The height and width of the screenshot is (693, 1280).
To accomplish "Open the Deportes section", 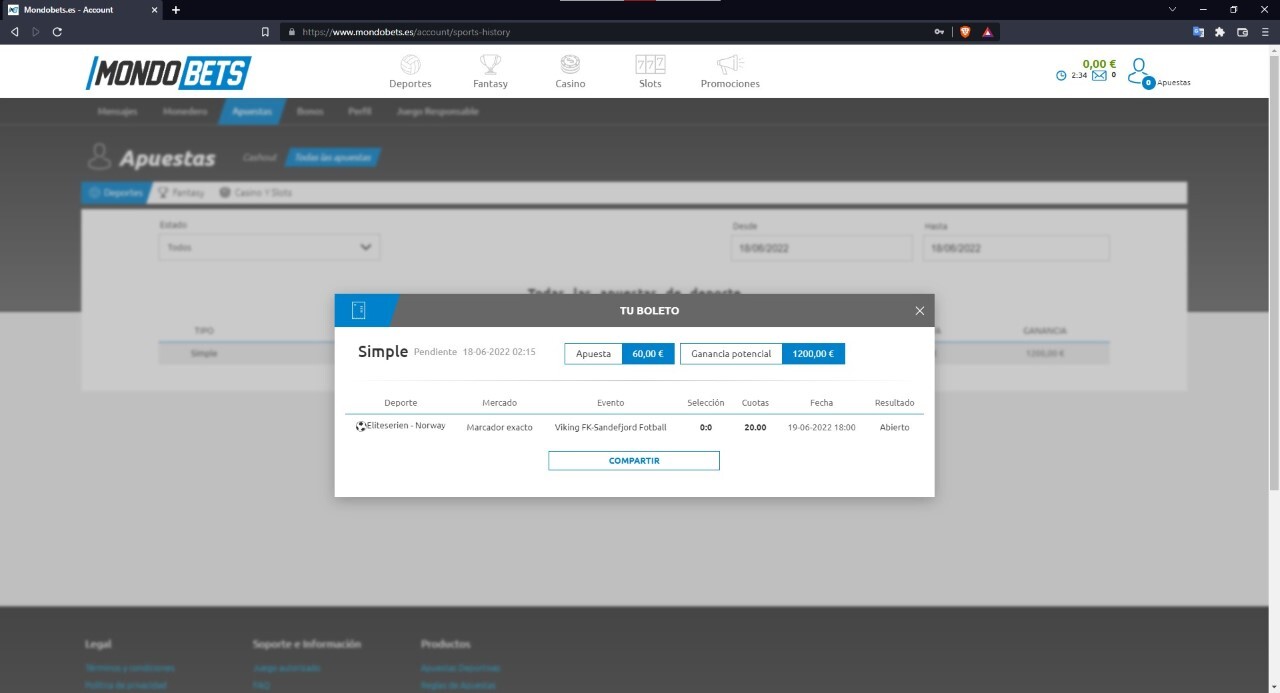I will tap(410, 71).
